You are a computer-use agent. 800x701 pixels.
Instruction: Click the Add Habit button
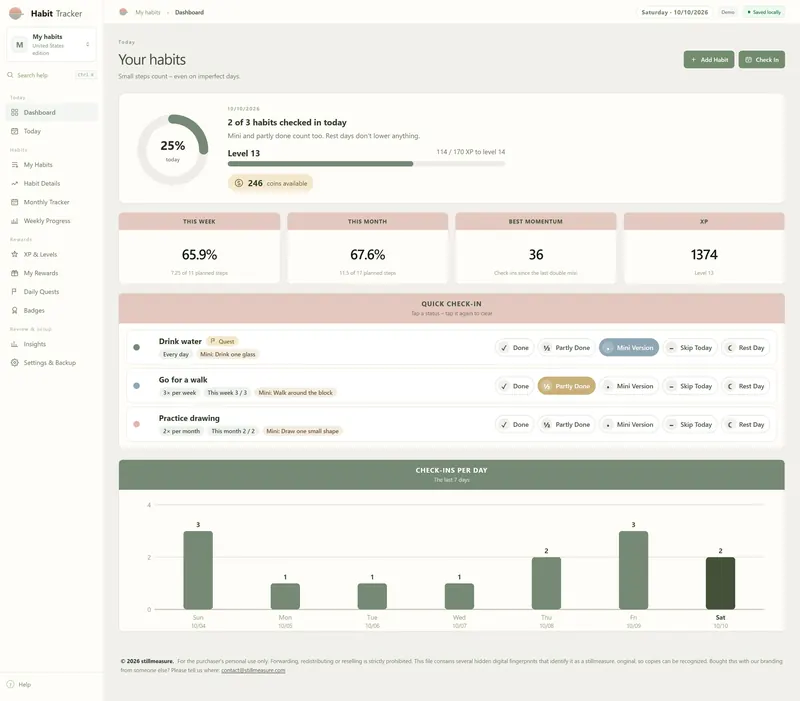pyautogui.click(x=709, y=60)
